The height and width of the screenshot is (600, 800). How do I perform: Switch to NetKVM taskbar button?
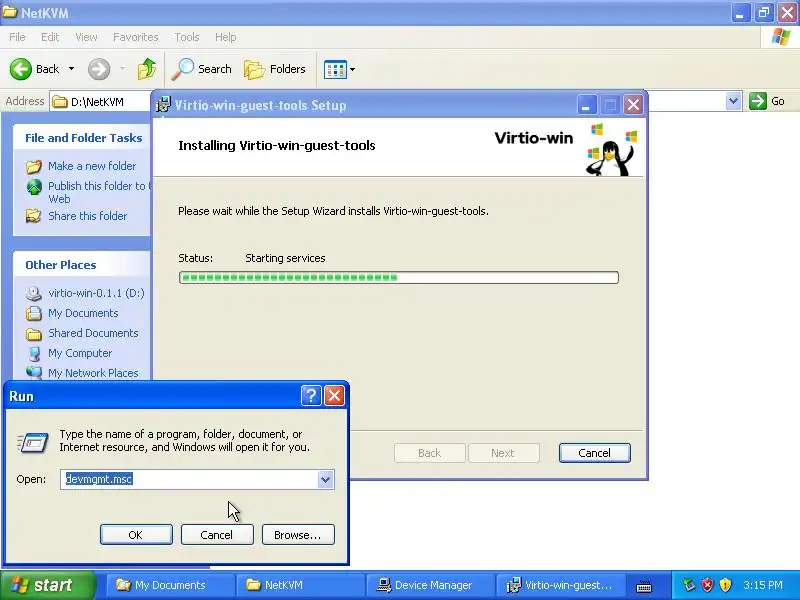tap(299, 585)
